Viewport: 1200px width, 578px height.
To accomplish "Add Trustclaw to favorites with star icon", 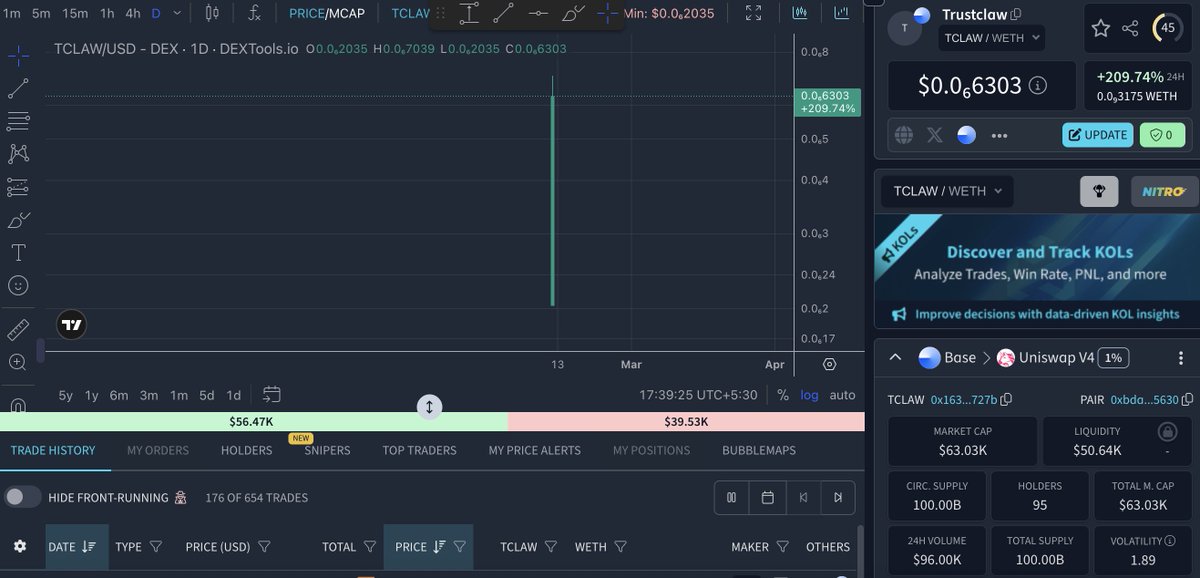I will pyautogui.click(x=1100, y=28).
